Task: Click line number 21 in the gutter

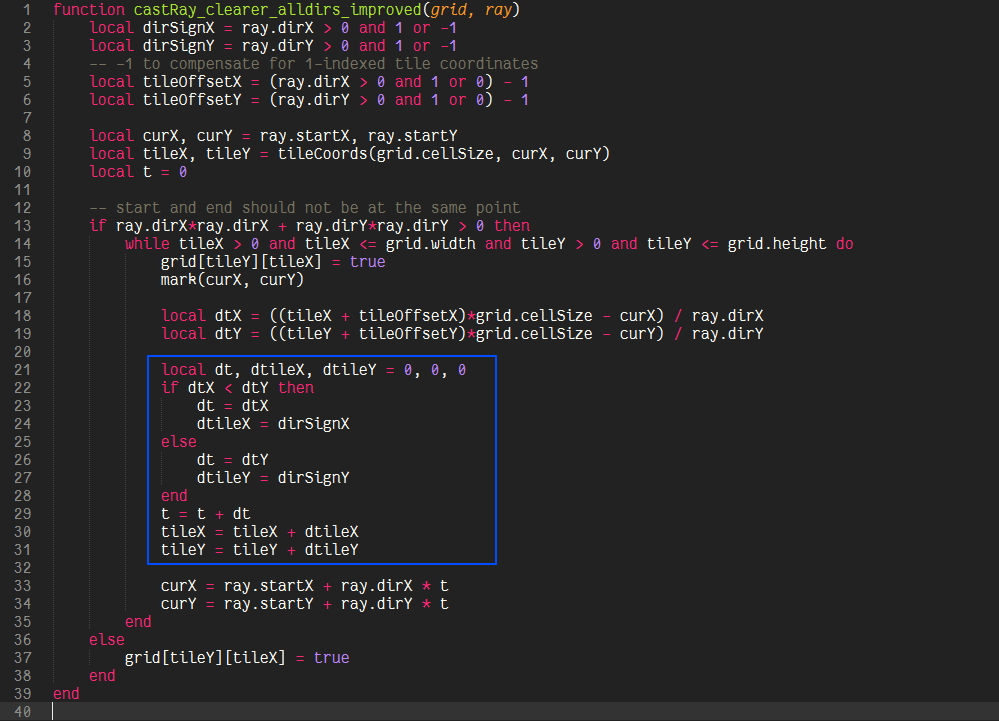Action: pos(23,370)
